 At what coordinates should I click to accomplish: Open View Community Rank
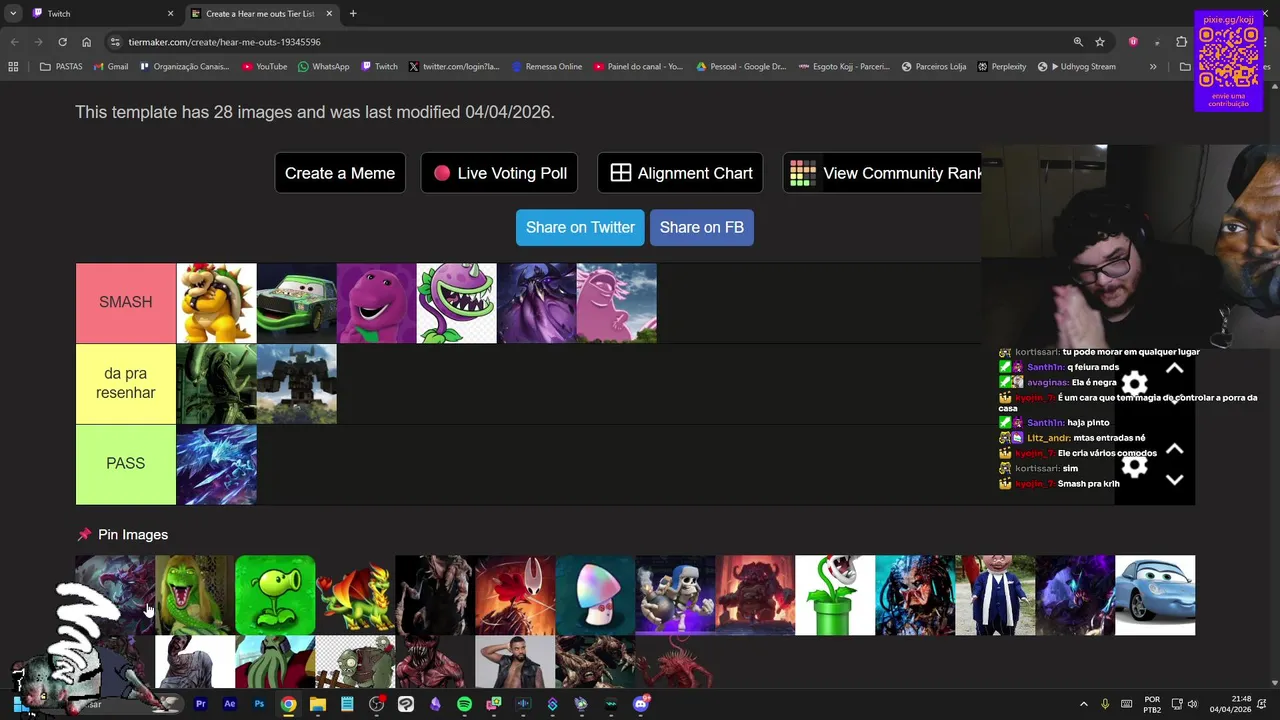[883, 173]
